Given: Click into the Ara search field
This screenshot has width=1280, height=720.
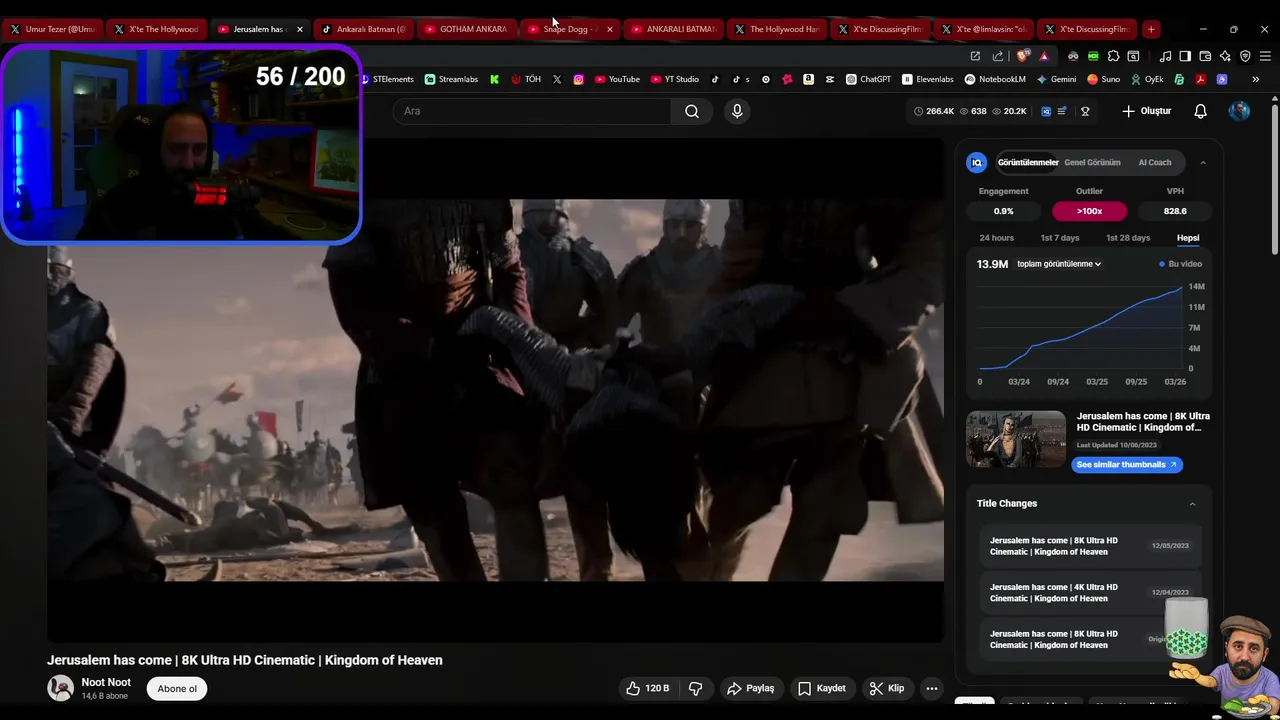Looking at the screenshot, I should [x=533, y=111].
